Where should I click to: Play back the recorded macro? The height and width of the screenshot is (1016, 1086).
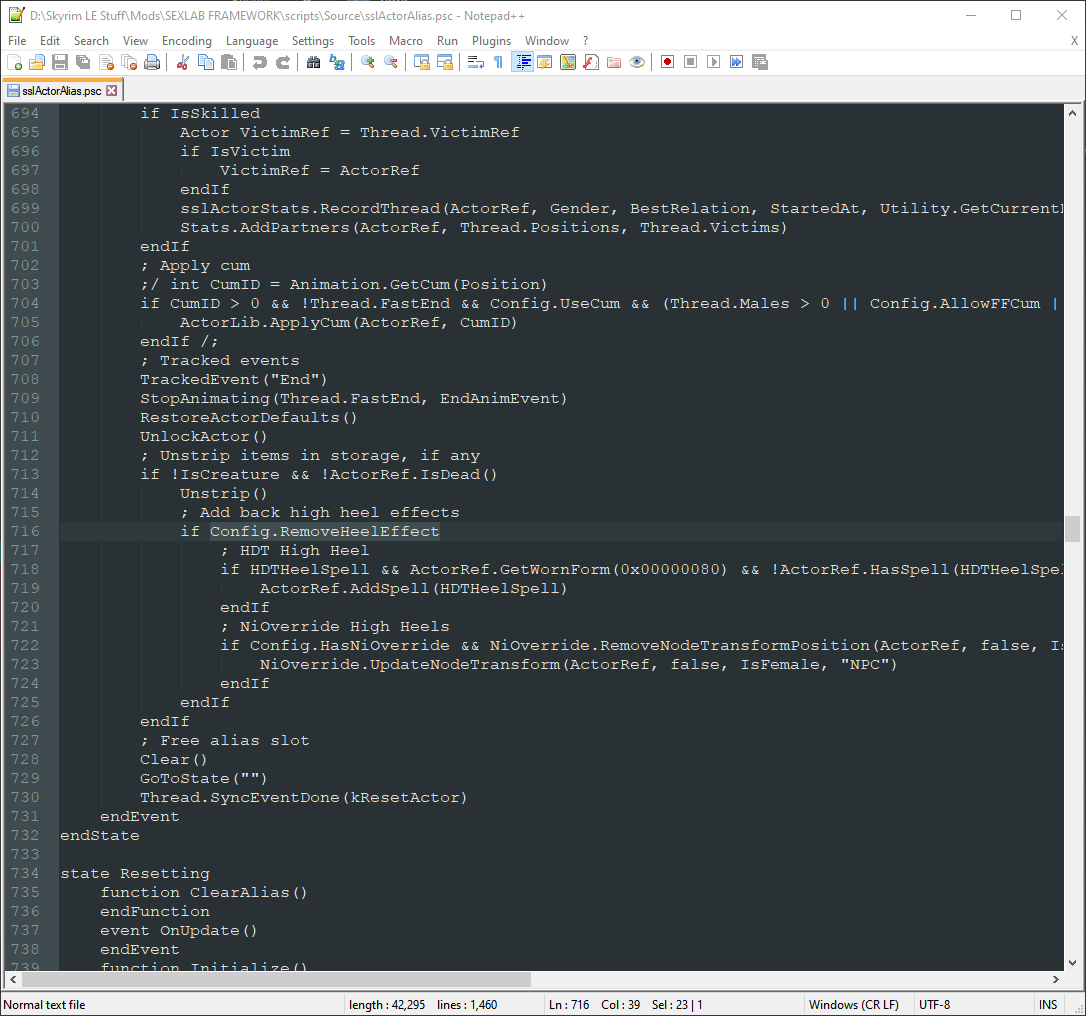click(713, 62)
